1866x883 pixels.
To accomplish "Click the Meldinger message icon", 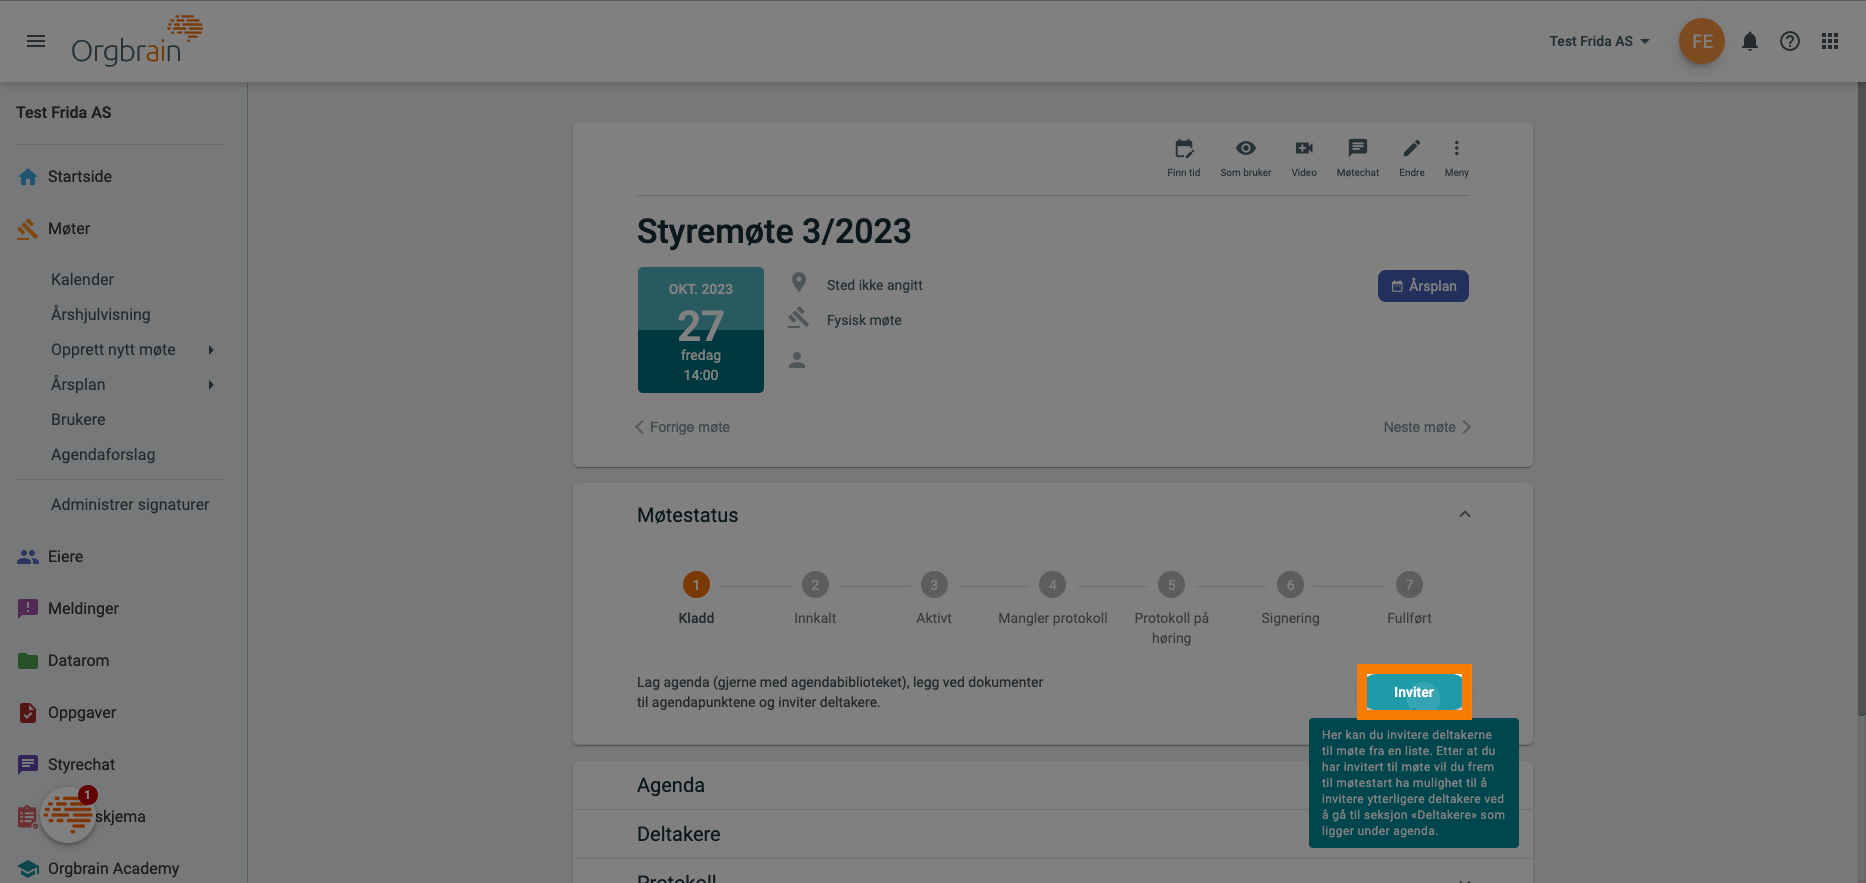I will (x=28, y=609).
